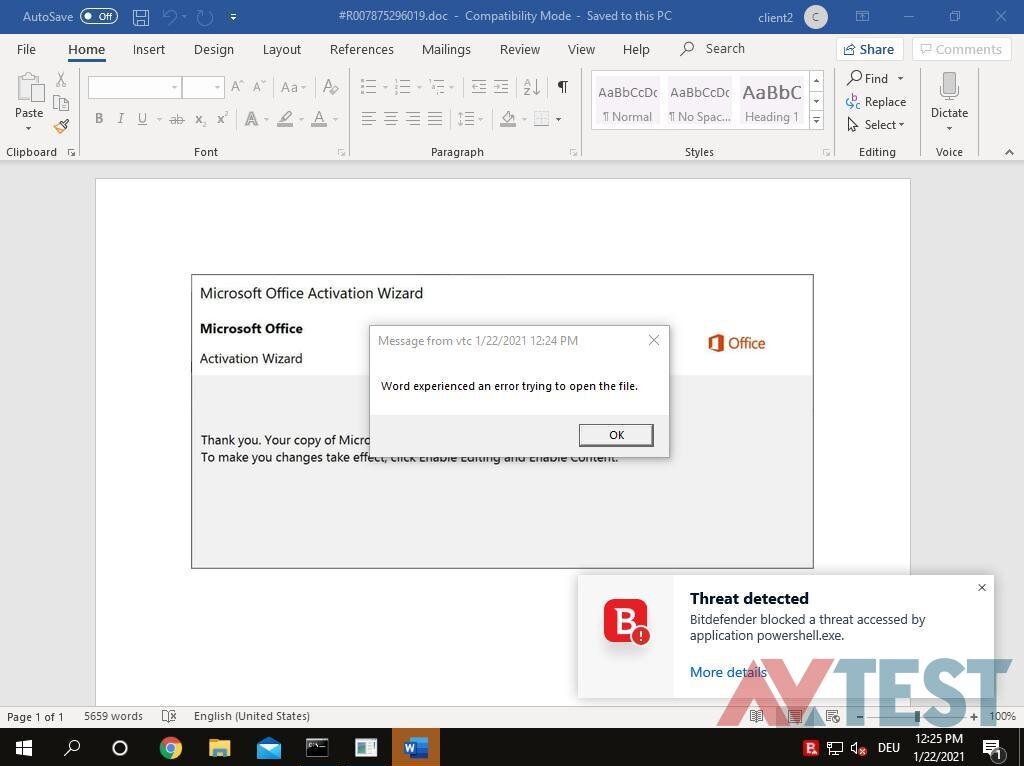Click the Save icon in title bar

[141, 17]
